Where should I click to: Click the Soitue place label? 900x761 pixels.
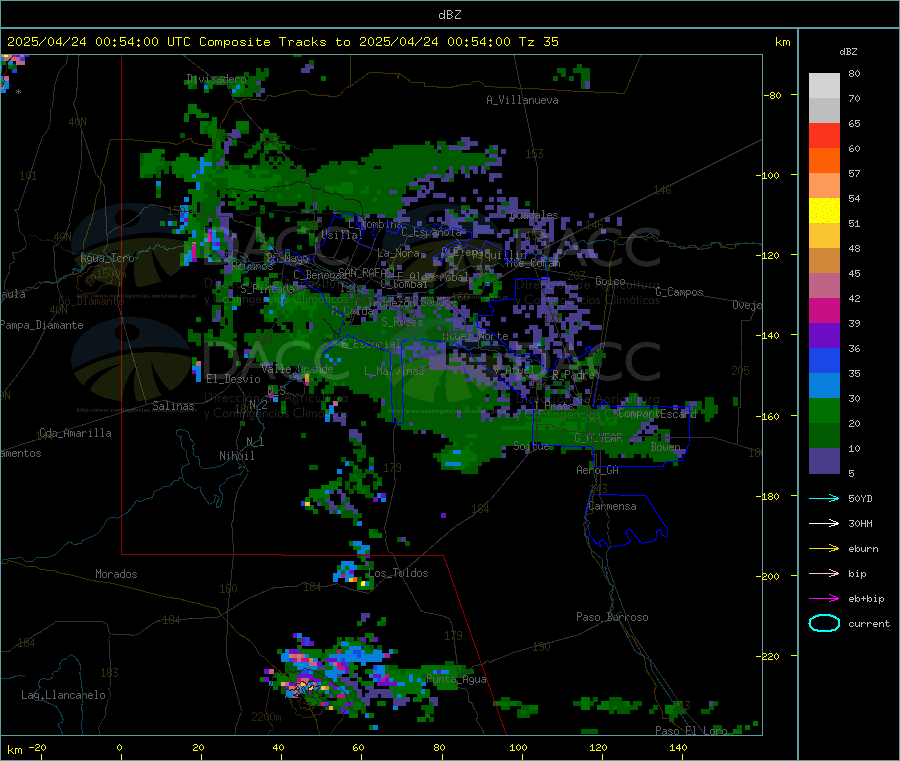click(531, 446)
